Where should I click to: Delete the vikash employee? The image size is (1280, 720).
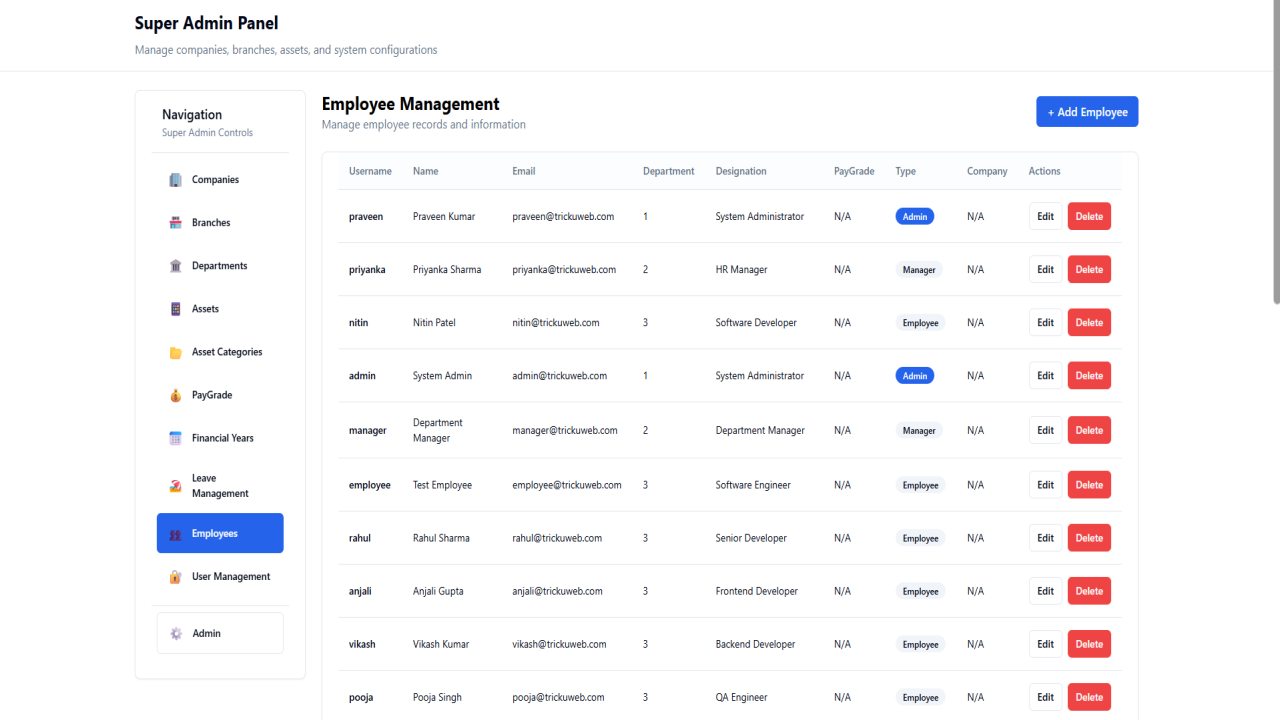(x=1089, y=644)
